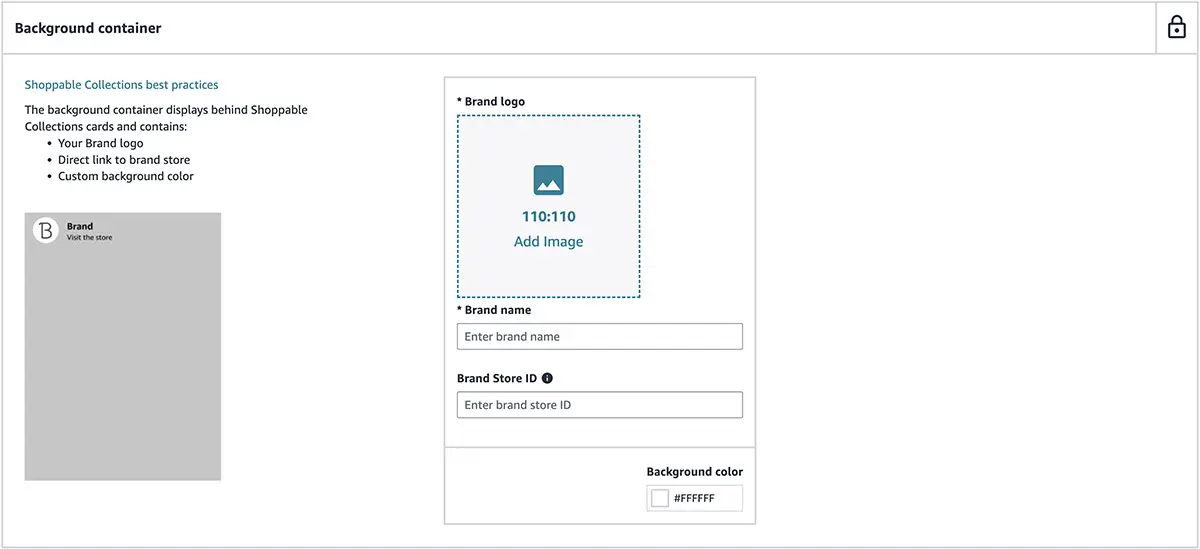Click the 110:110 image ratio text
This screenshot has height=549, width=1200.
548,216
